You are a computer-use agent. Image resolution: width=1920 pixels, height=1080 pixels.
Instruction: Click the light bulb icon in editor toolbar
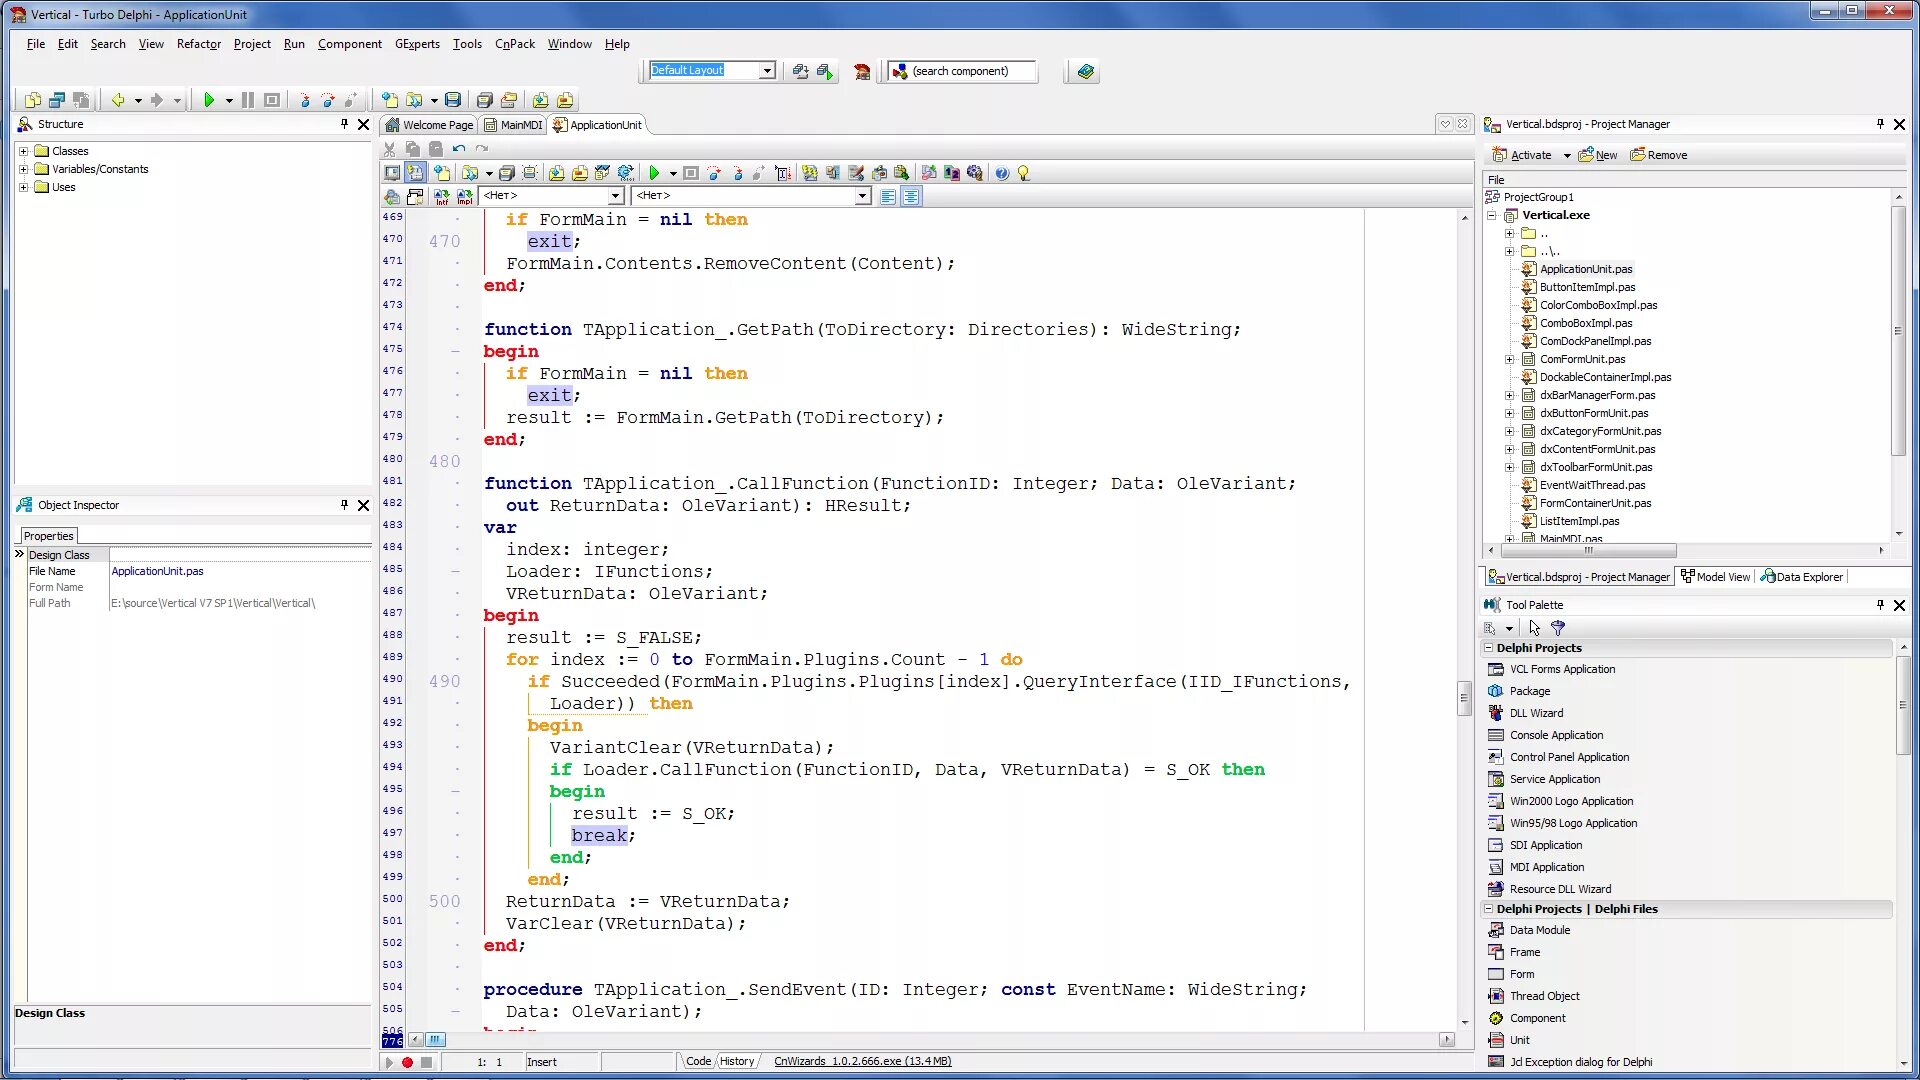(x=1023, y=173)
